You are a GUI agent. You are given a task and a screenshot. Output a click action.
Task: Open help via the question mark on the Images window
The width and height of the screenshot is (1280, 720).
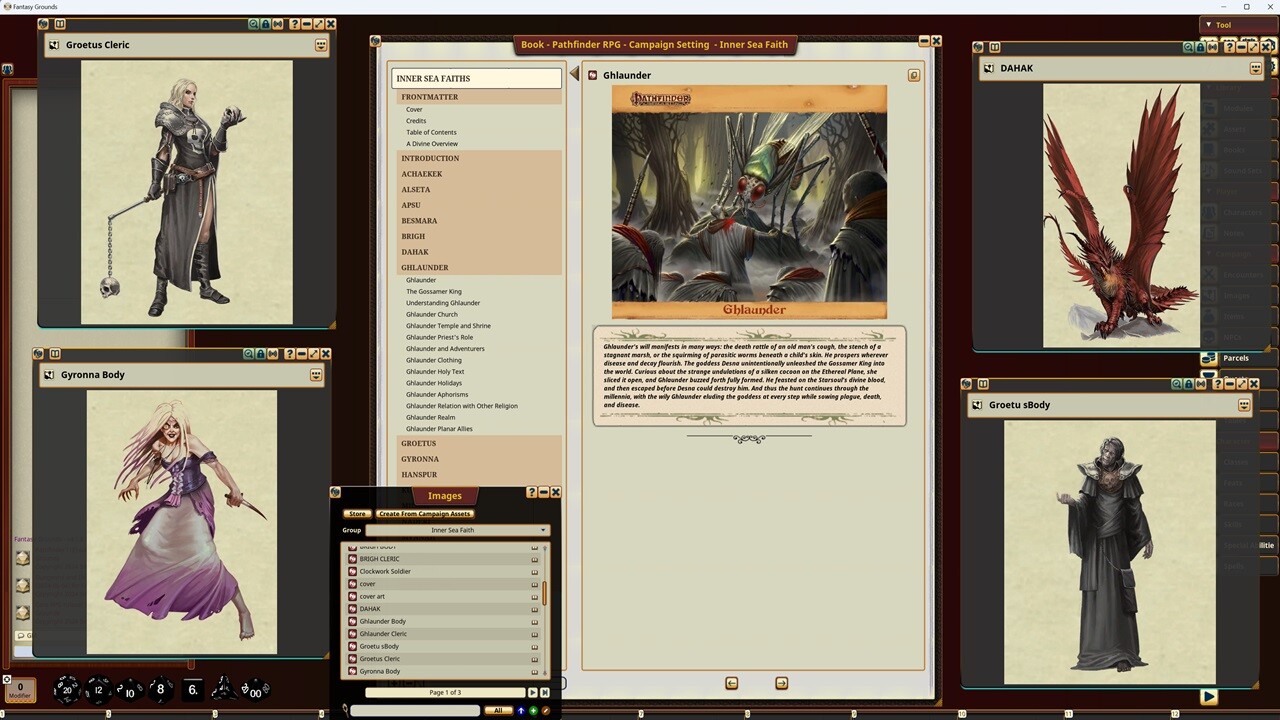click(531, 492)
